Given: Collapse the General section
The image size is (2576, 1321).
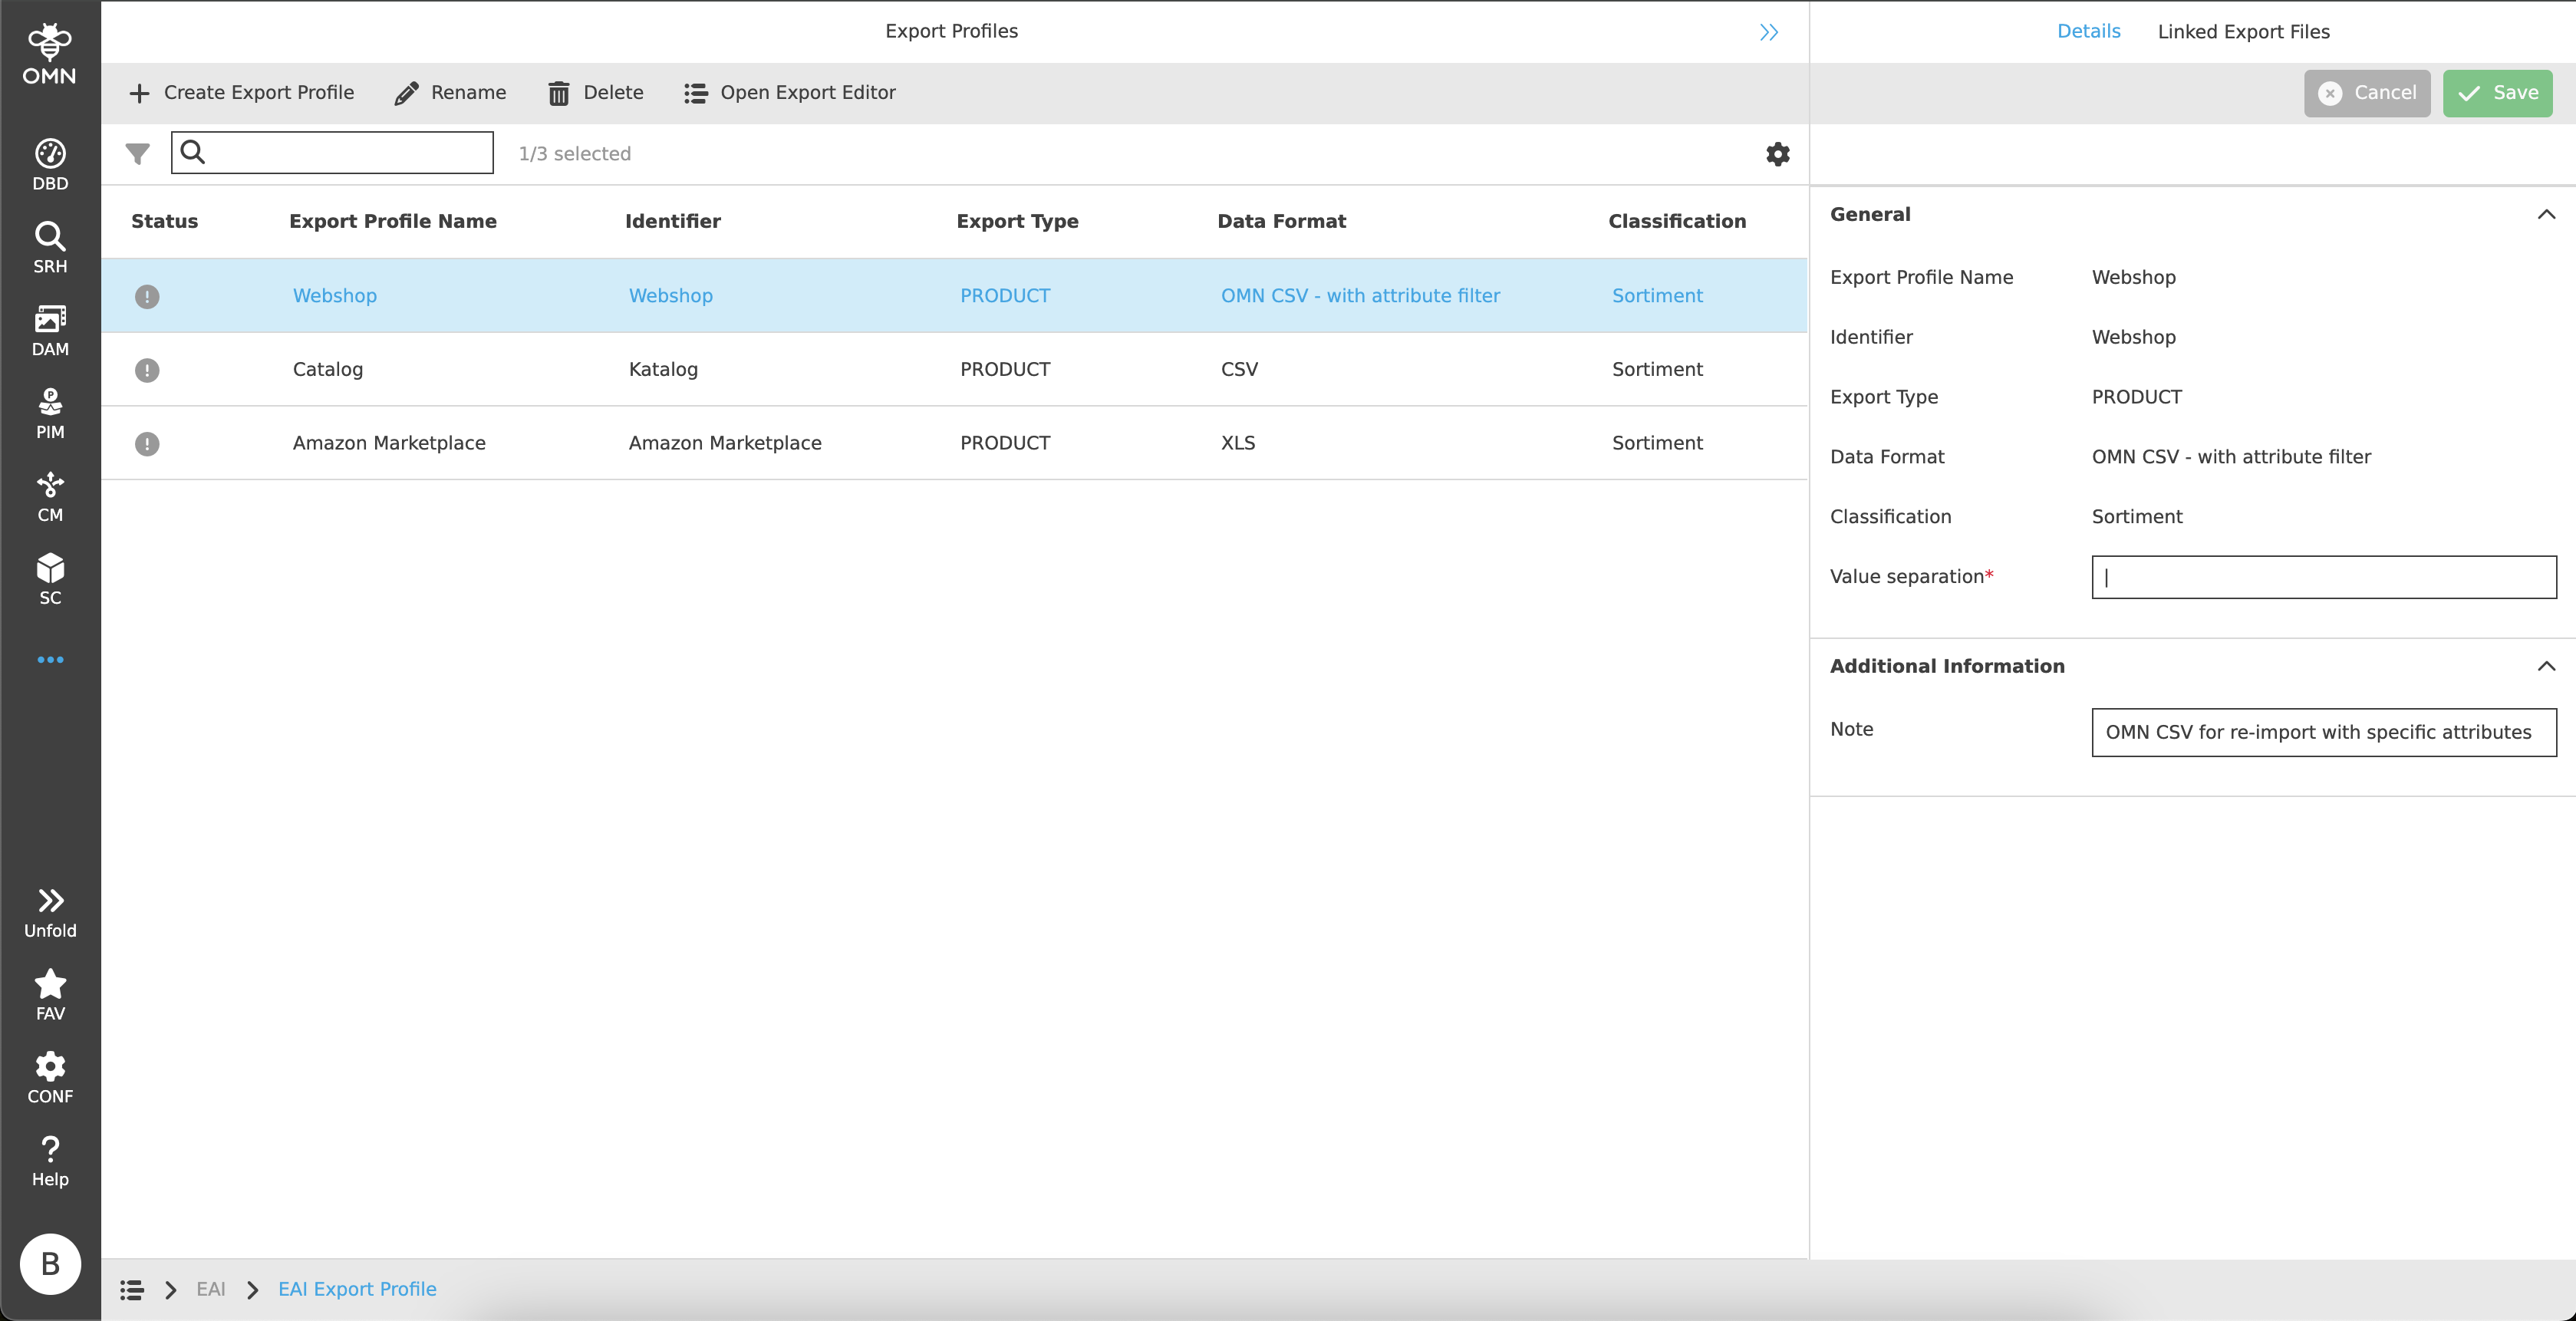Looking at the screenshot, I should coord(2547,213).
